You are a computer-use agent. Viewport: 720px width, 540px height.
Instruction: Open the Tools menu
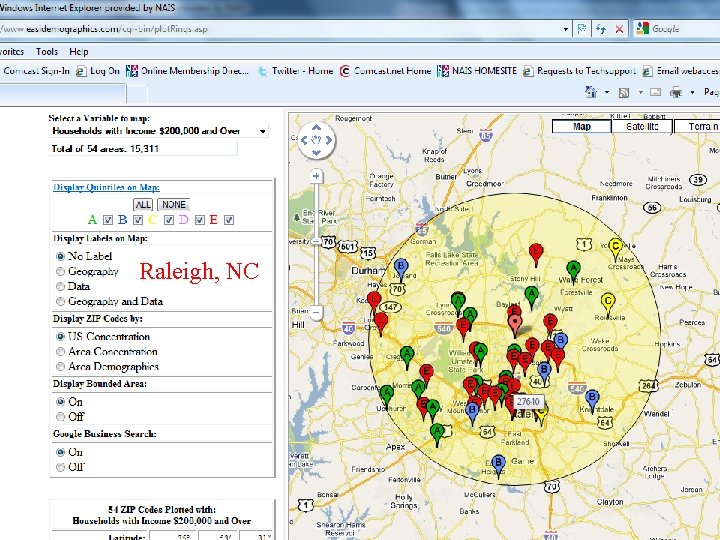pyautogui.click(x=47, y=51)
